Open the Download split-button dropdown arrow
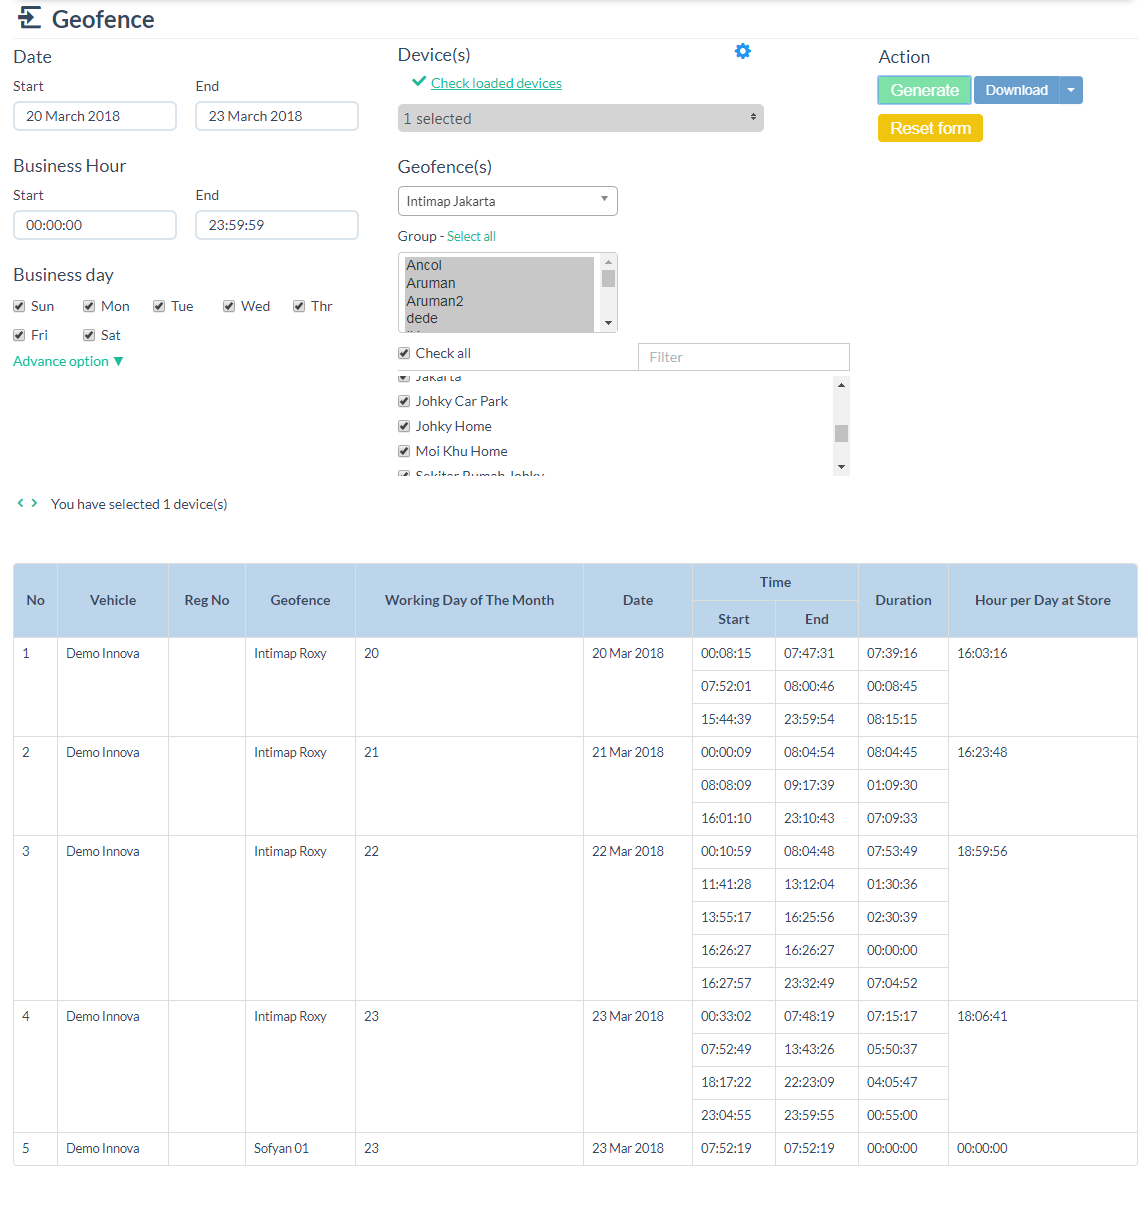The image size is (1138, 1207). [x=1071, y=90]
